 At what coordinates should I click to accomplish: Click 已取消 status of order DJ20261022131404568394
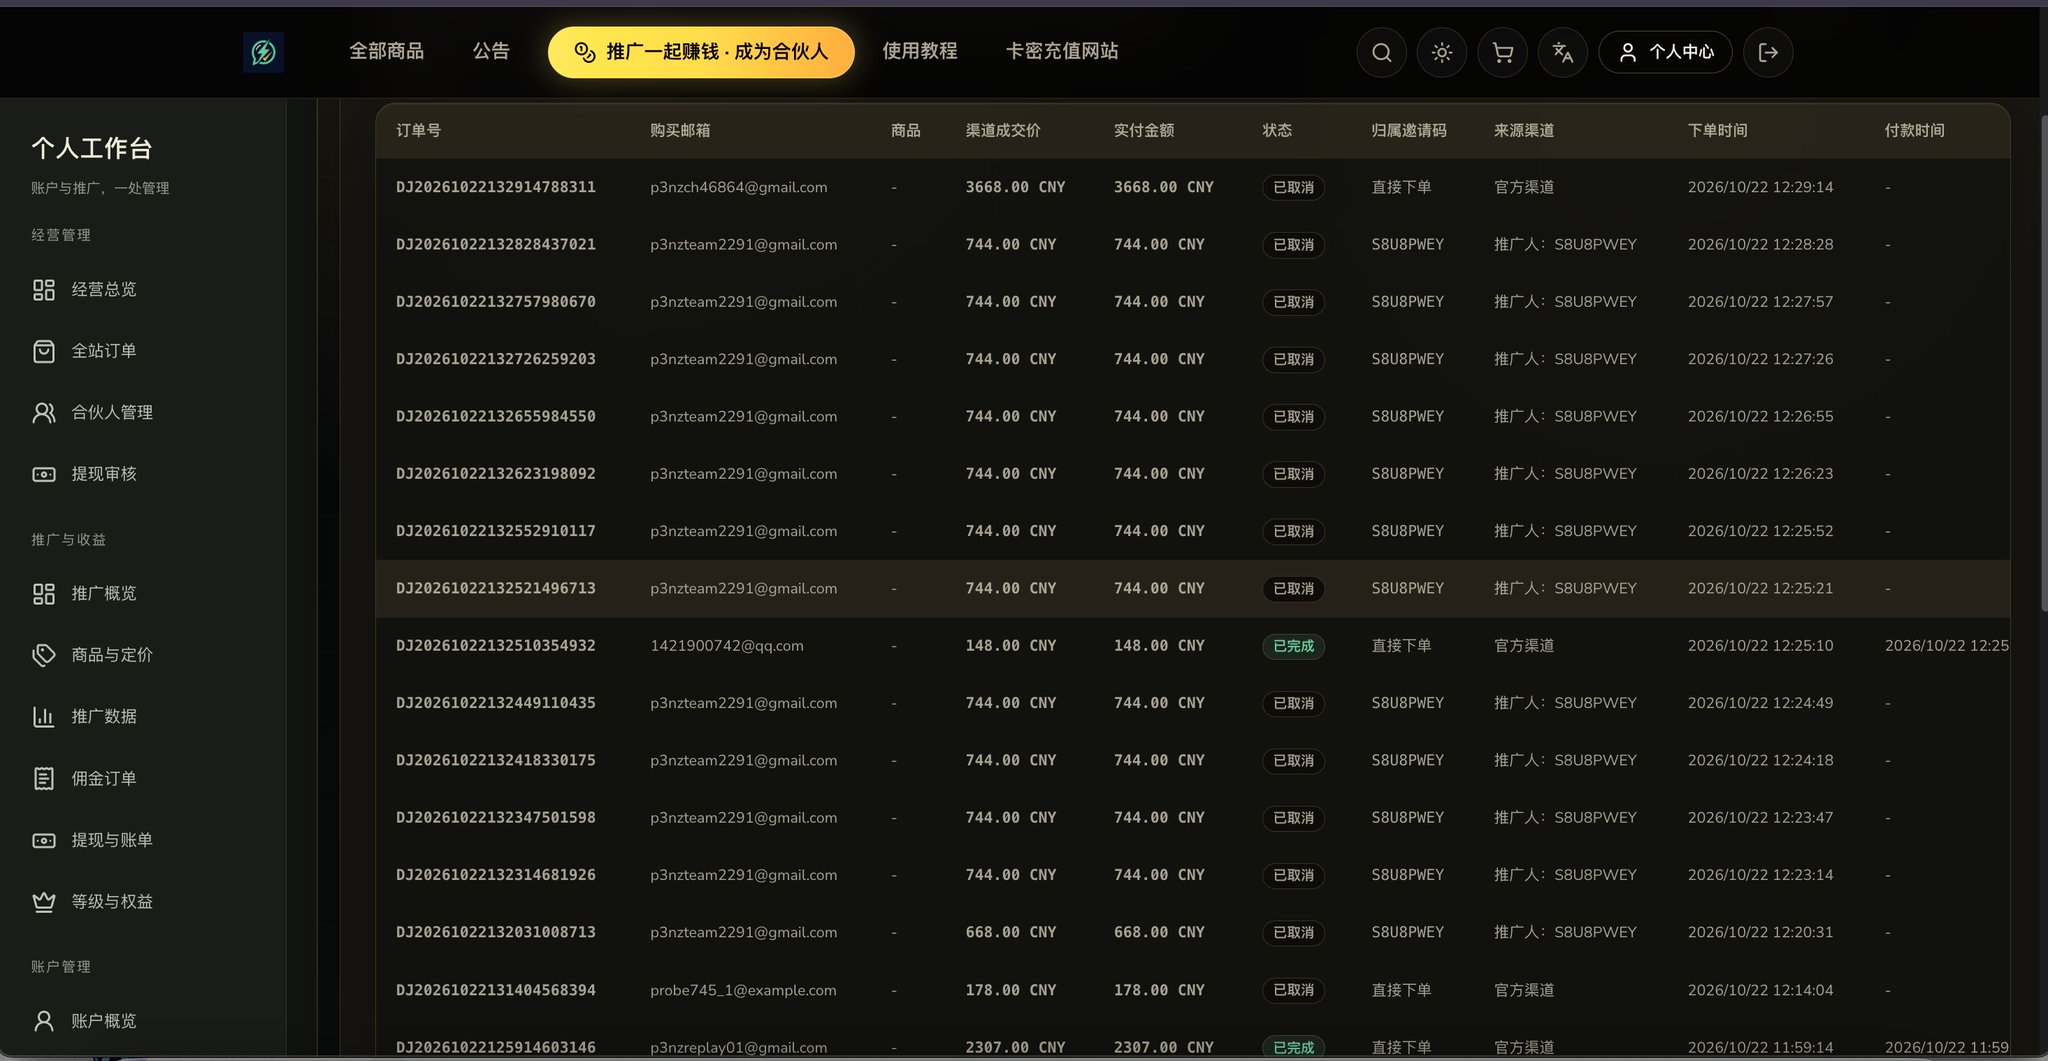pyautogui.click(x=1293, y=990)
